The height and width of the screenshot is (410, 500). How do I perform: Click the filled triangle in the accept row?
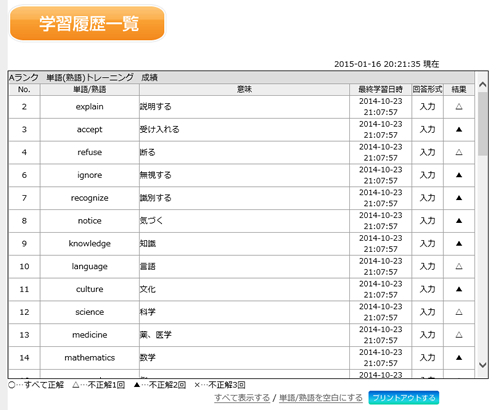[459, 129]
